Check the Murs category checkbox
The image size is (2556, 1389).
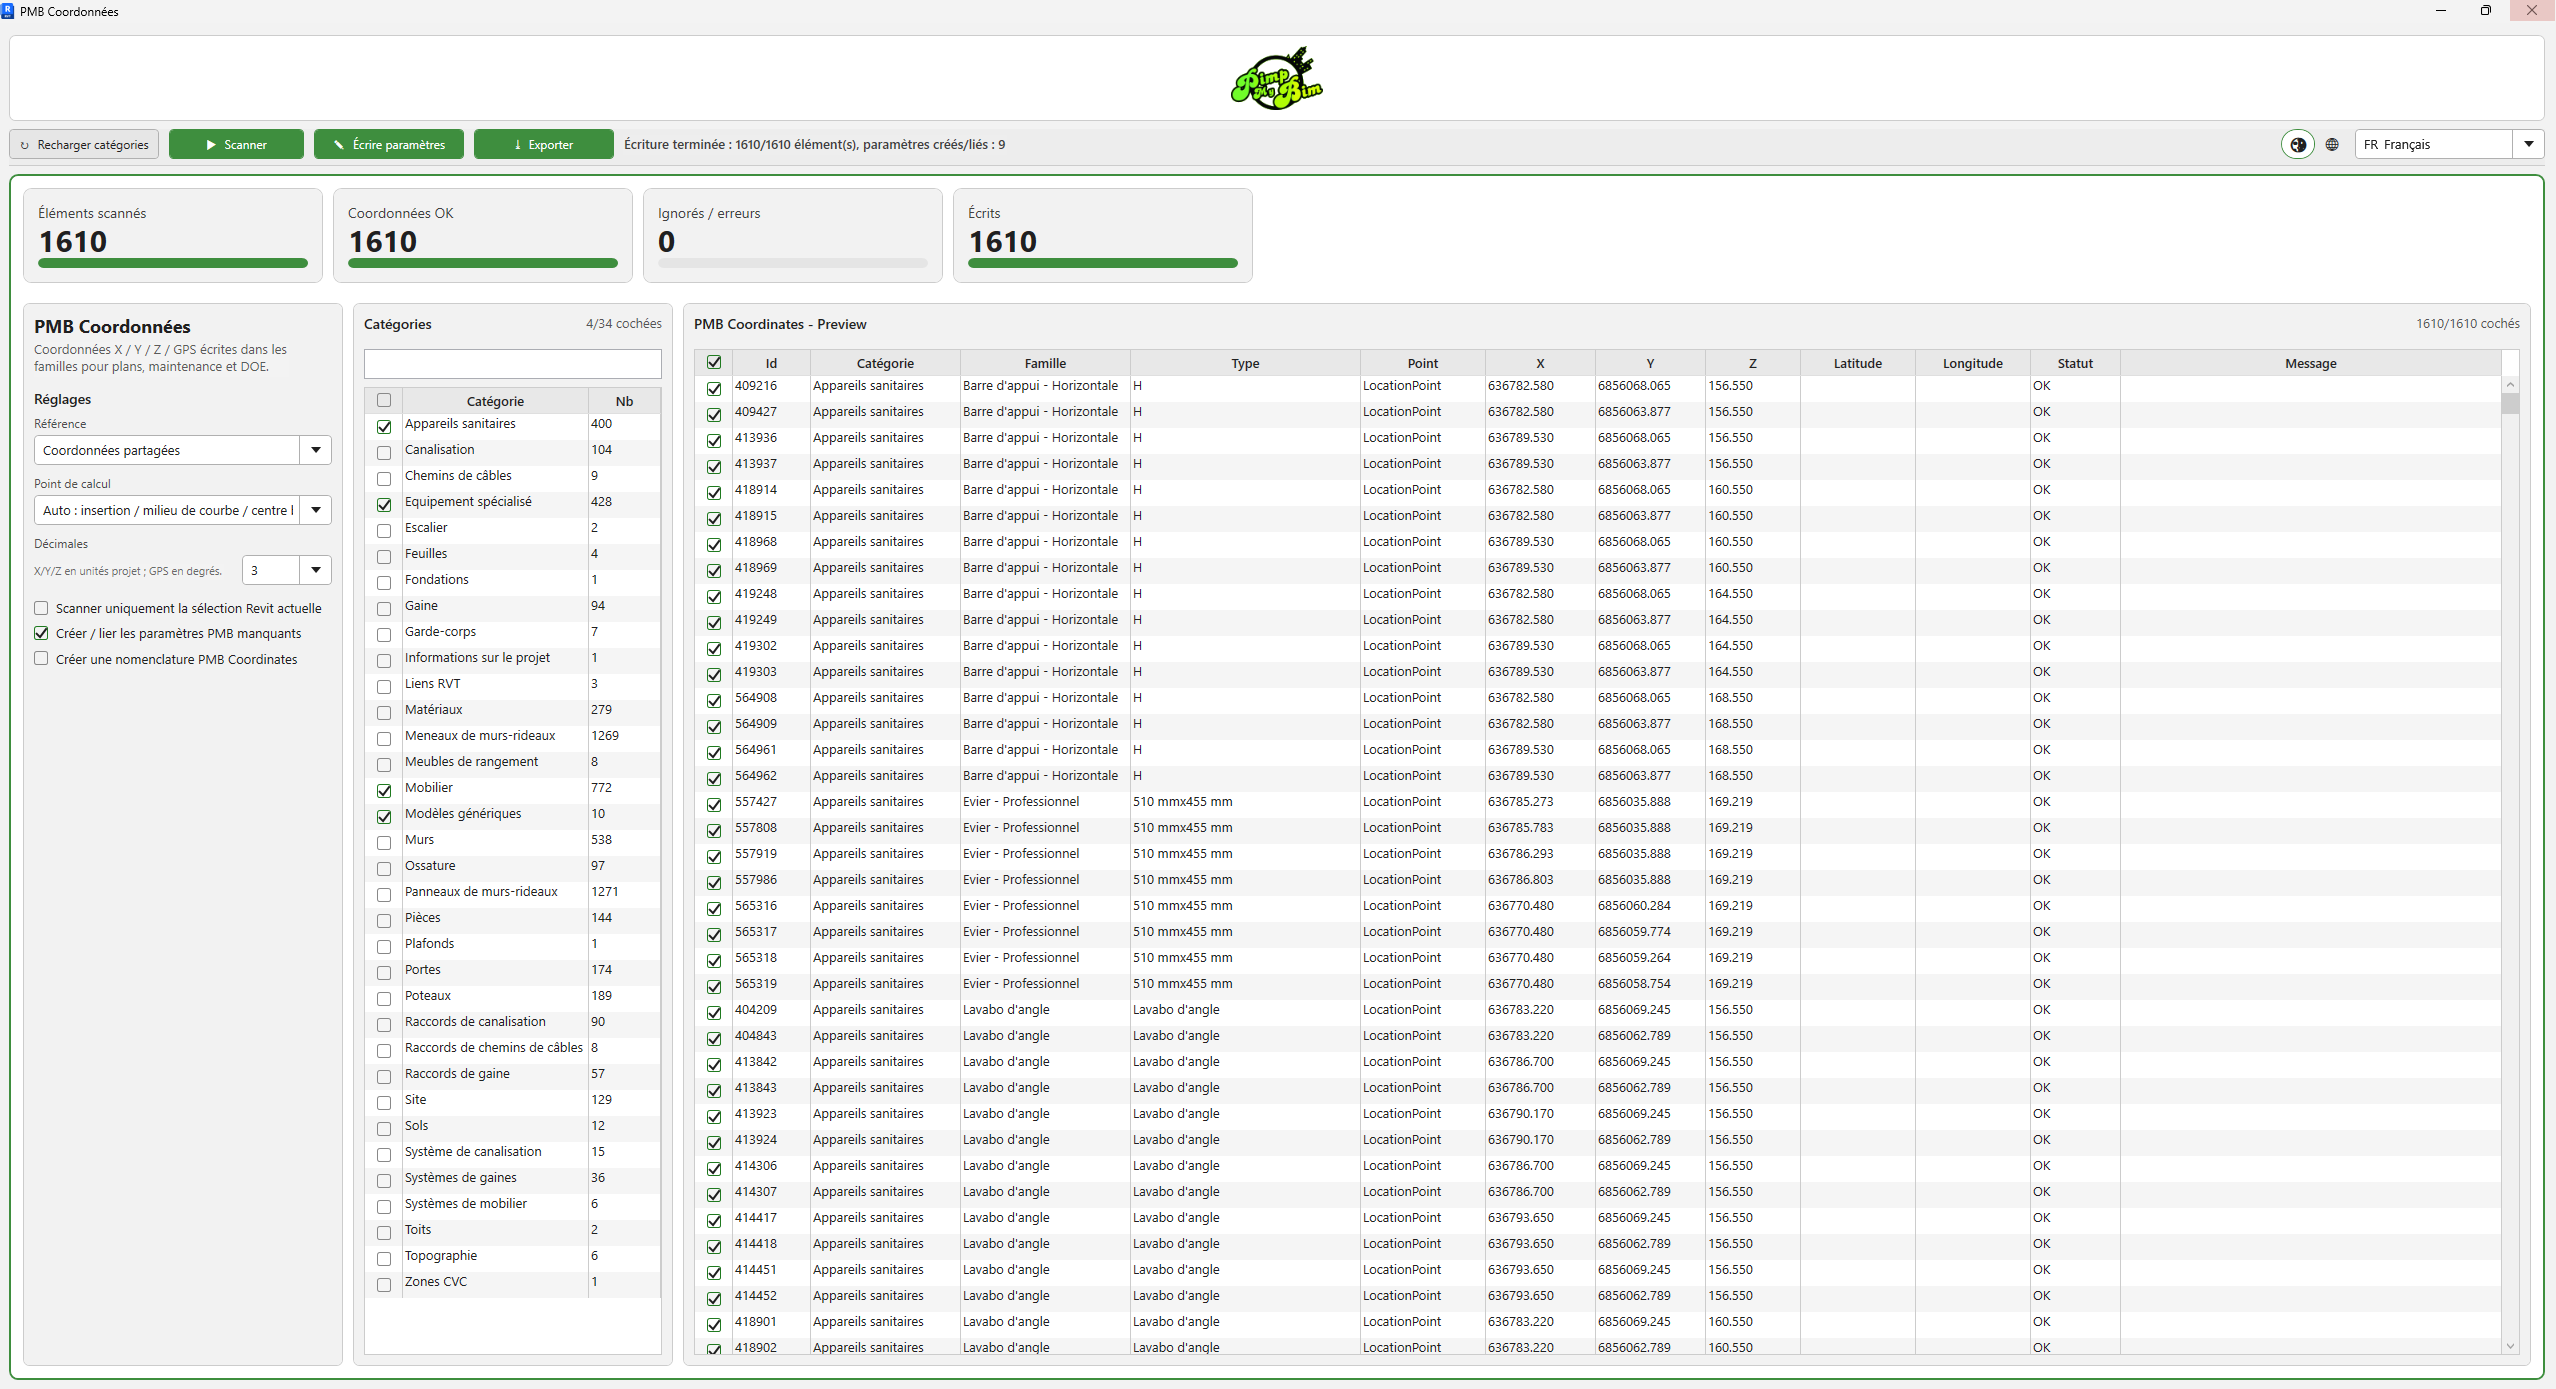coord(384,842)
